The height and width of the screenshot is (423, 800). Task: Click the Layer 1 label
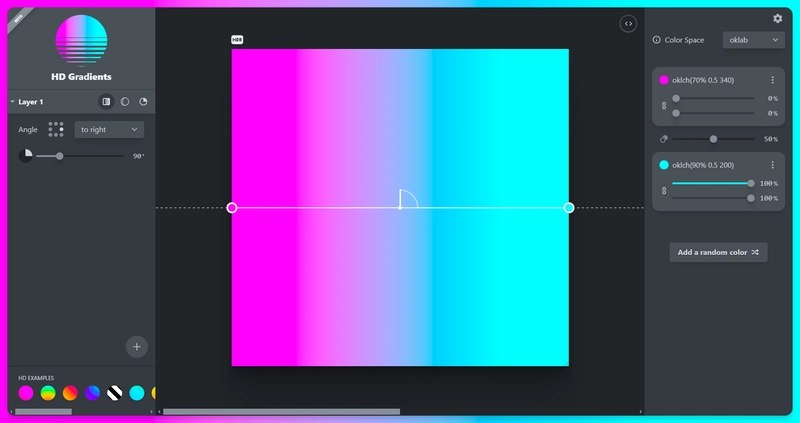[31, 102]
